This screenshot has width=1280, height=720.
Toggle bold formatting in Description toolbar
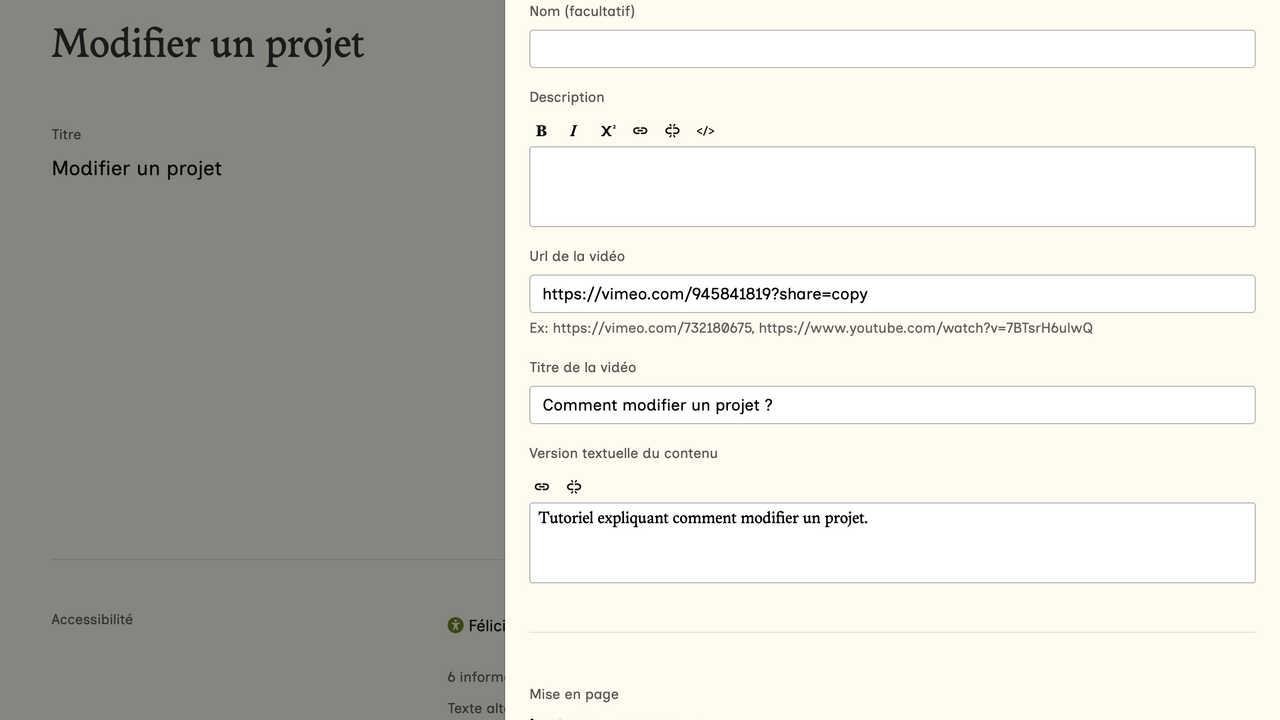point(541,131)
